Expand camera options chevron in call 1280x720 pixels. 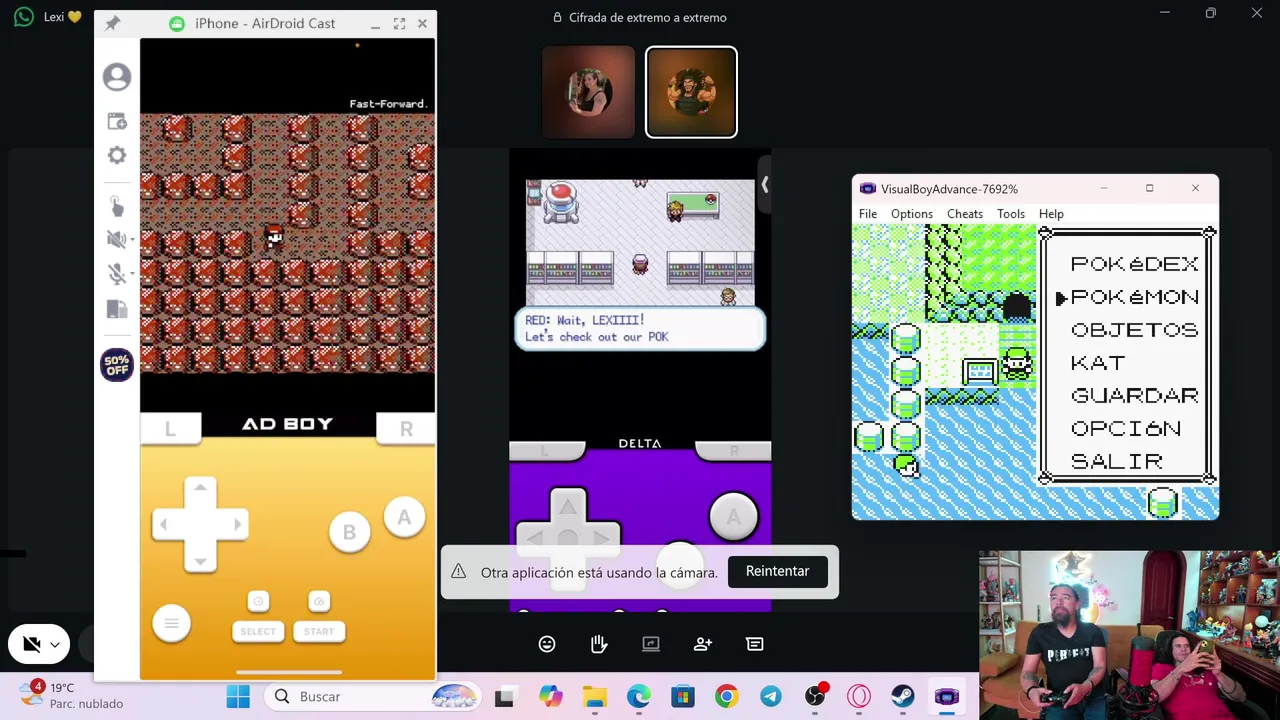click(55, 645)
